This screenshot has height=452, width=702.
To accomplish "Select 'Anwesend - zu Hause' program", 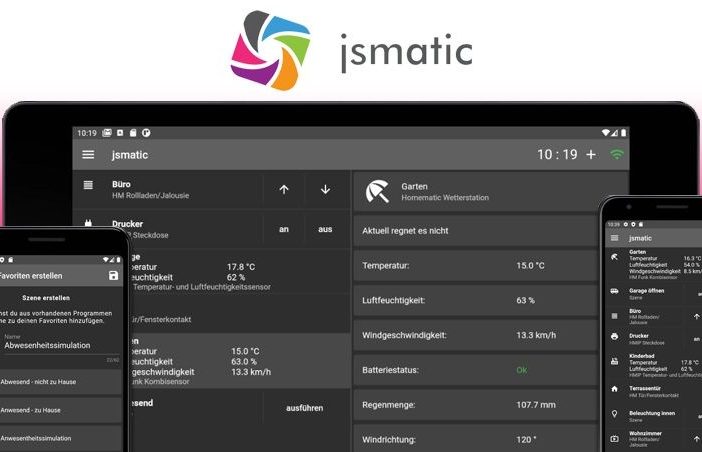I will tap(61, 410).
